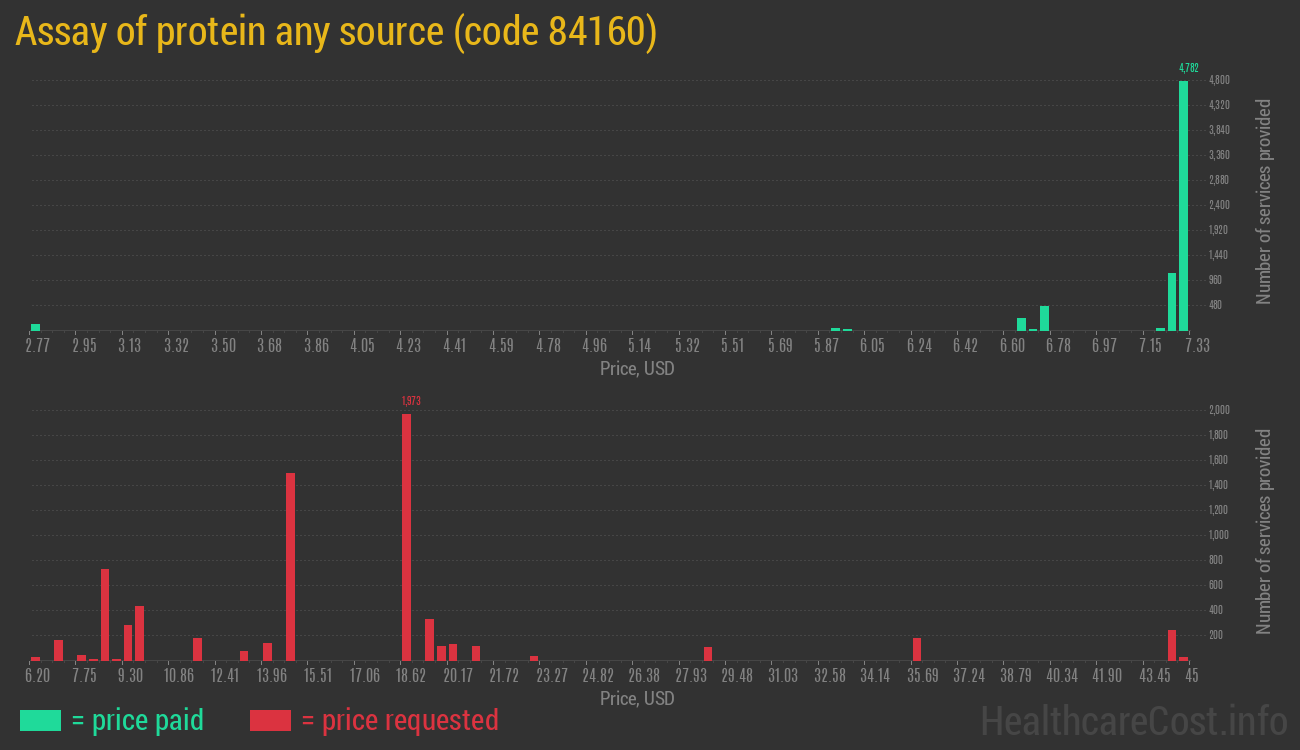Click the bottom chart's "Number of services provided" axis title

coord(1263,531)
